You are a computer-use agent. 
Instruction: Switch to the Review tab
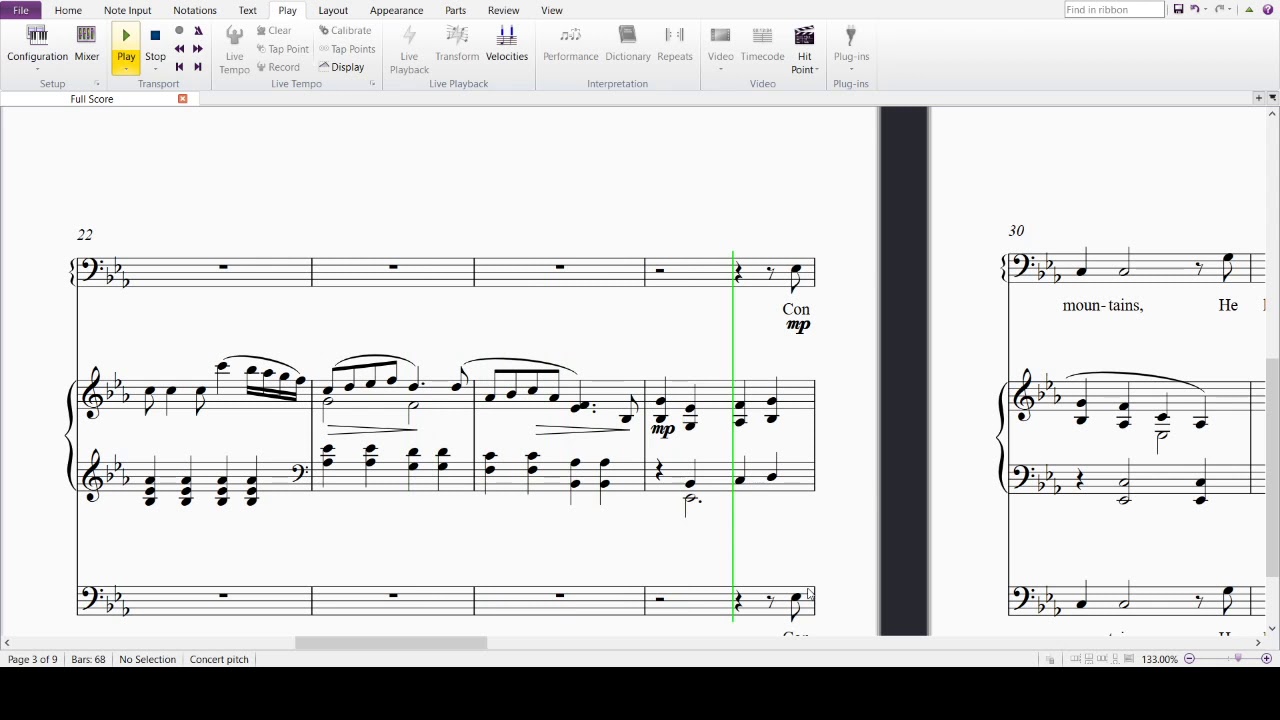503,10
